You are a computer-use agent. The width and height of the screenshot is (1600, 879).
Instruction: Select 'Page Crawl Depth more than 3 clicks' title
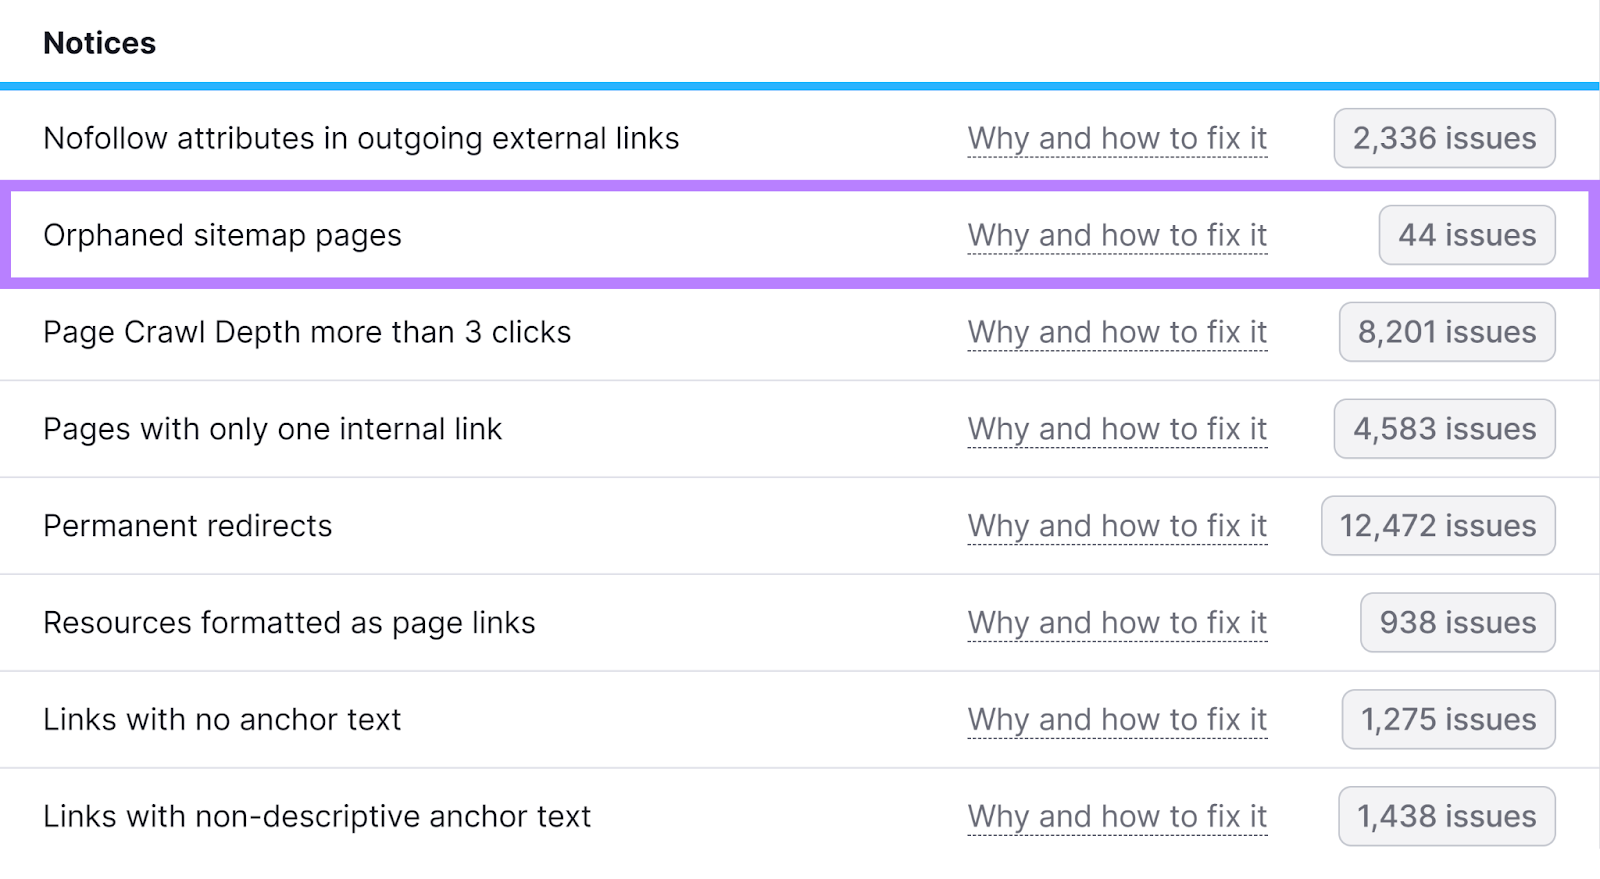[x=307, y=333]
